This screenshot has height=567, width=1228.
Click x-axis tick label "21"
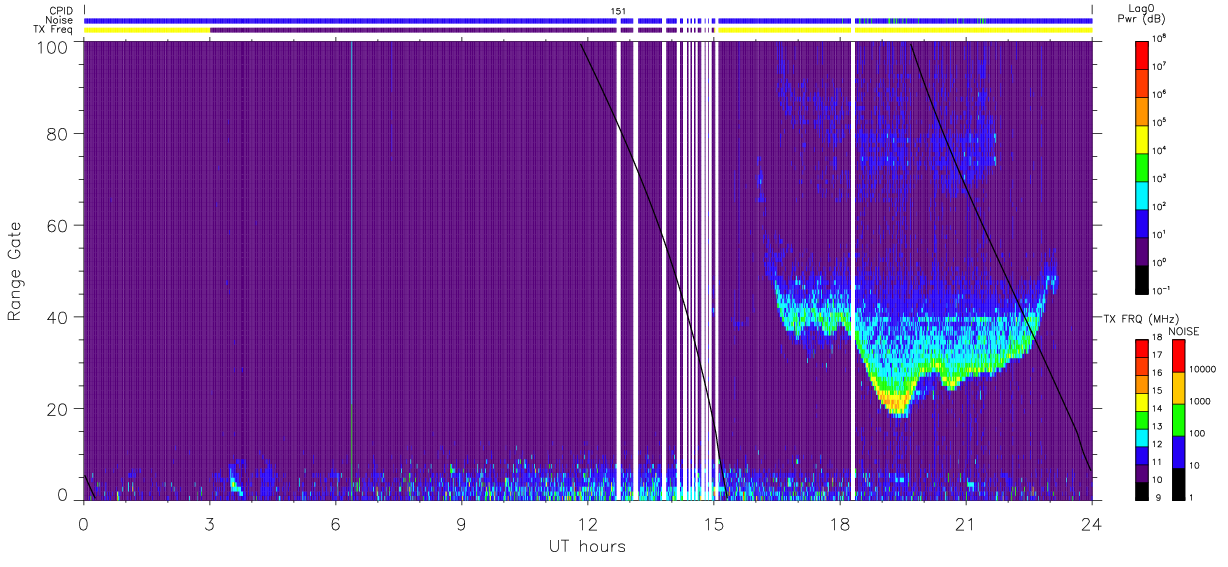(x=965, y=523)
